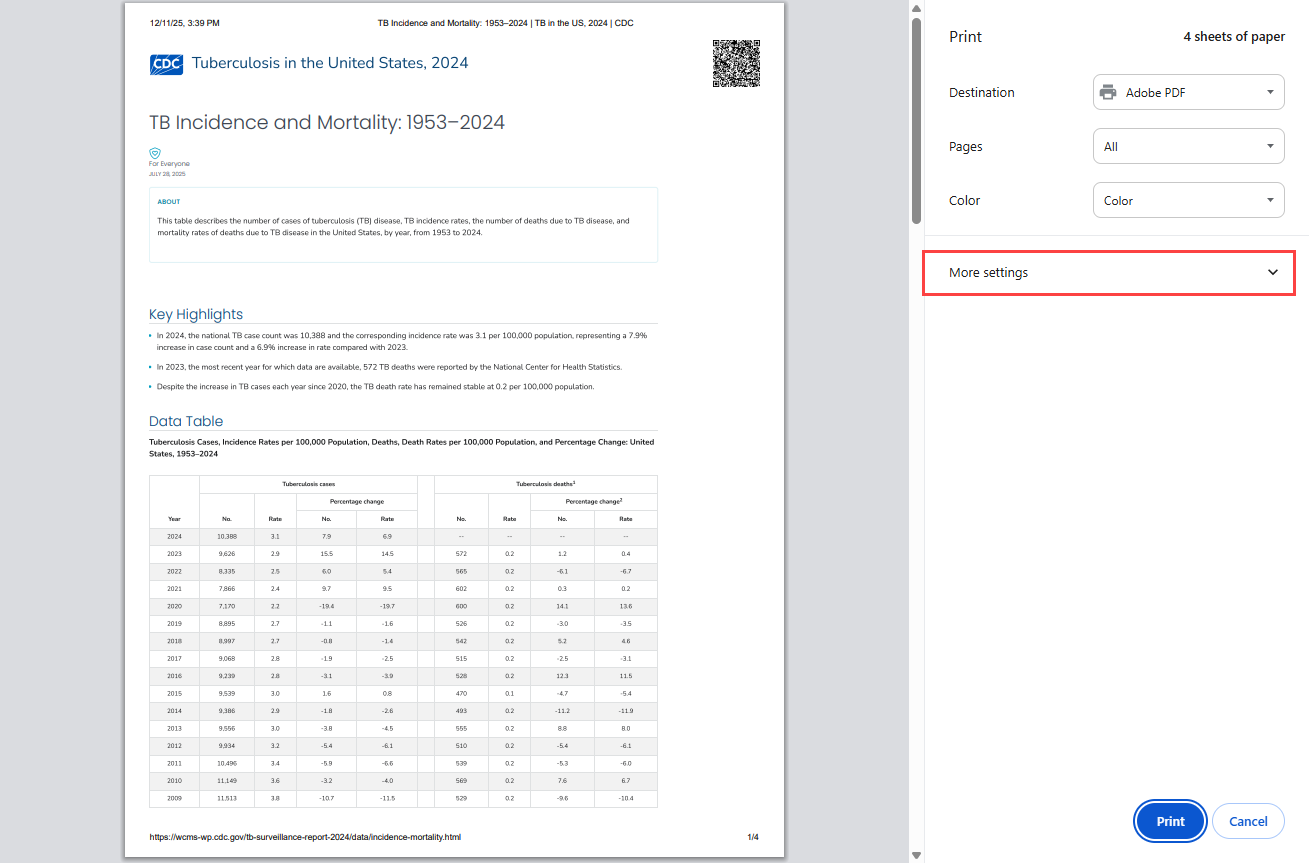Image resolution: width=1309 pixels, height=863 pixels.
Task: Open the Pages dropdown set to All
Action: click(x=1188, y=146)
